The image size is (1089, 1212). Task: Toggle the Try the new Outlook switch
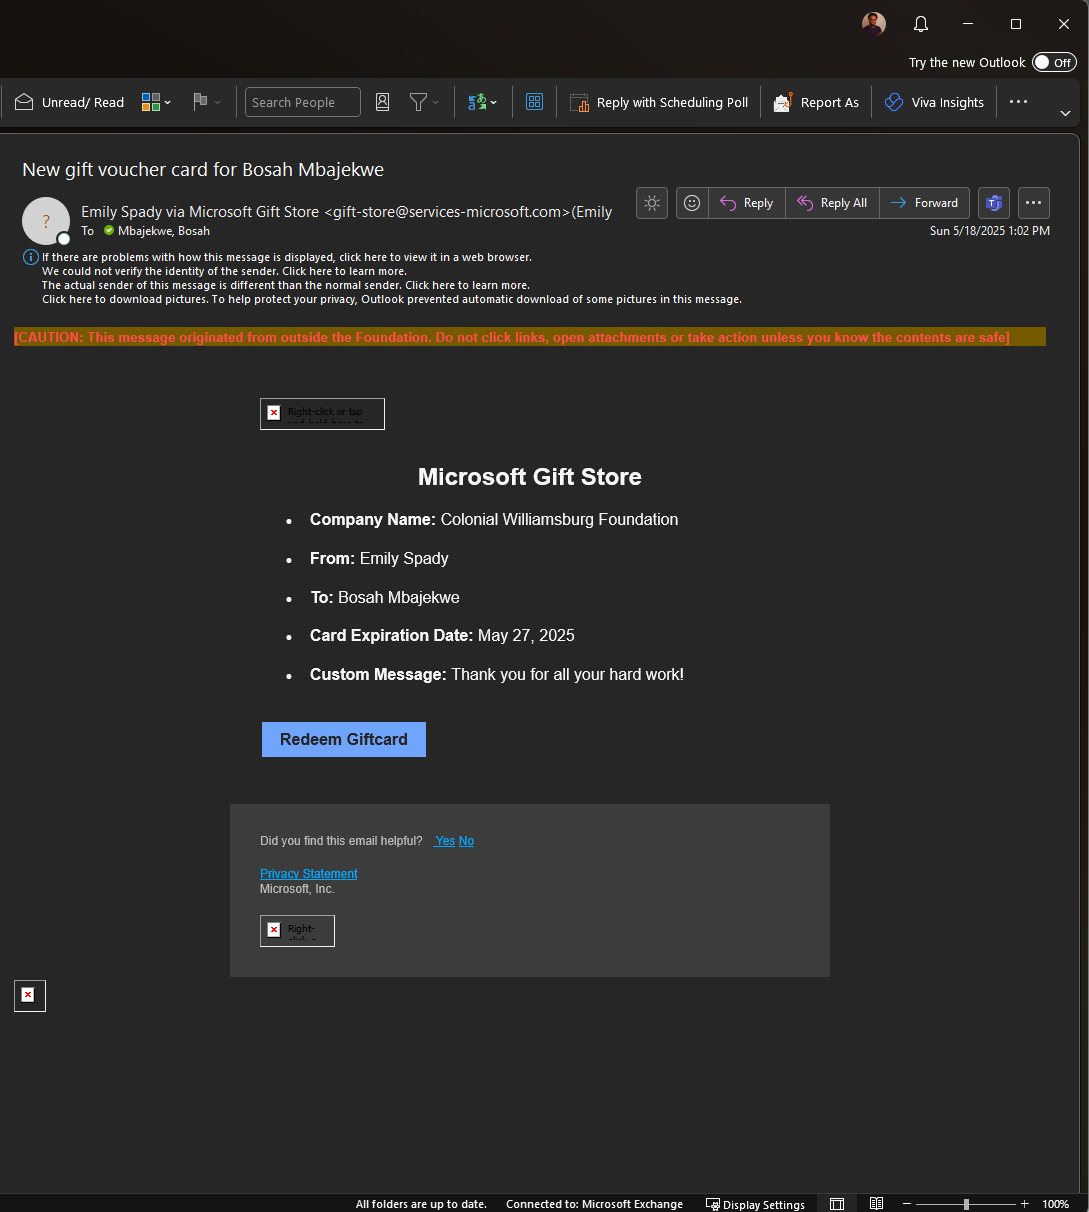pos(1054,62)
